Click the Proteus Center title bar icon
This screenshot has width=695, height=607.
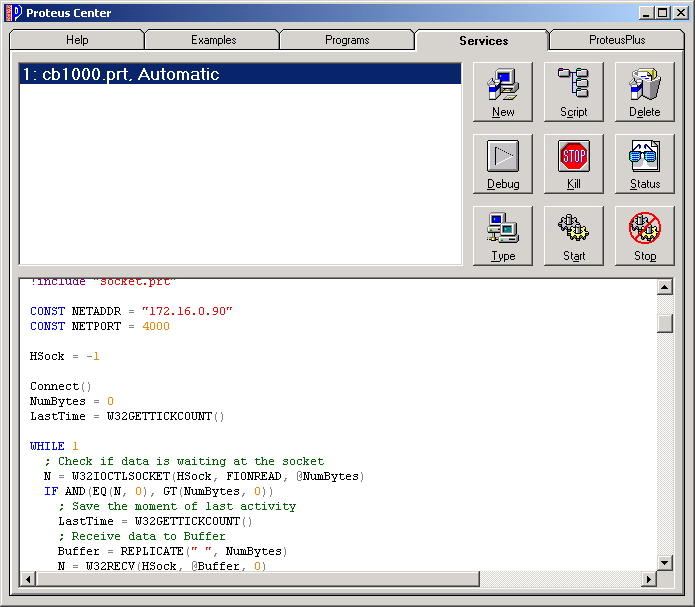14,12
